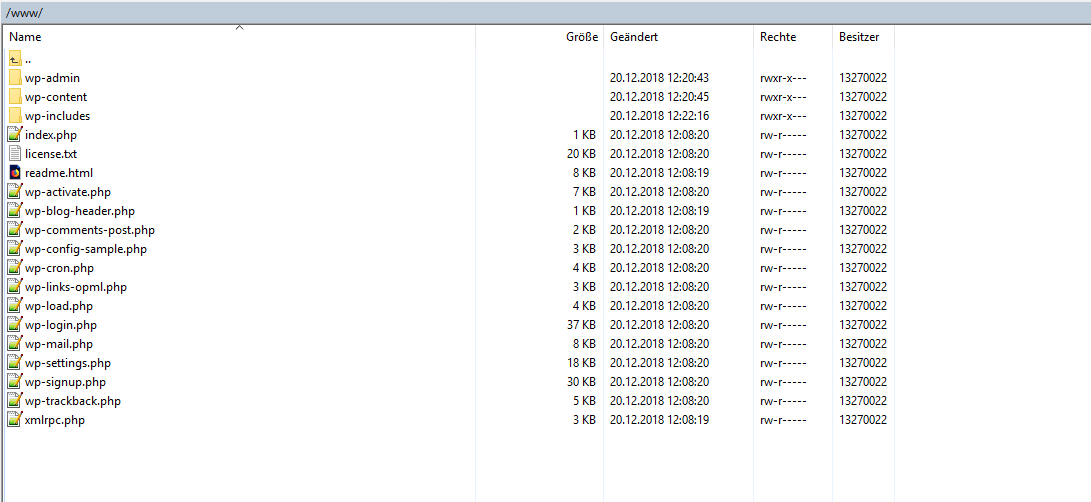Click the 37 KB size of wp-login.php
The image size is (1091, 502).
tap(582, 324)
